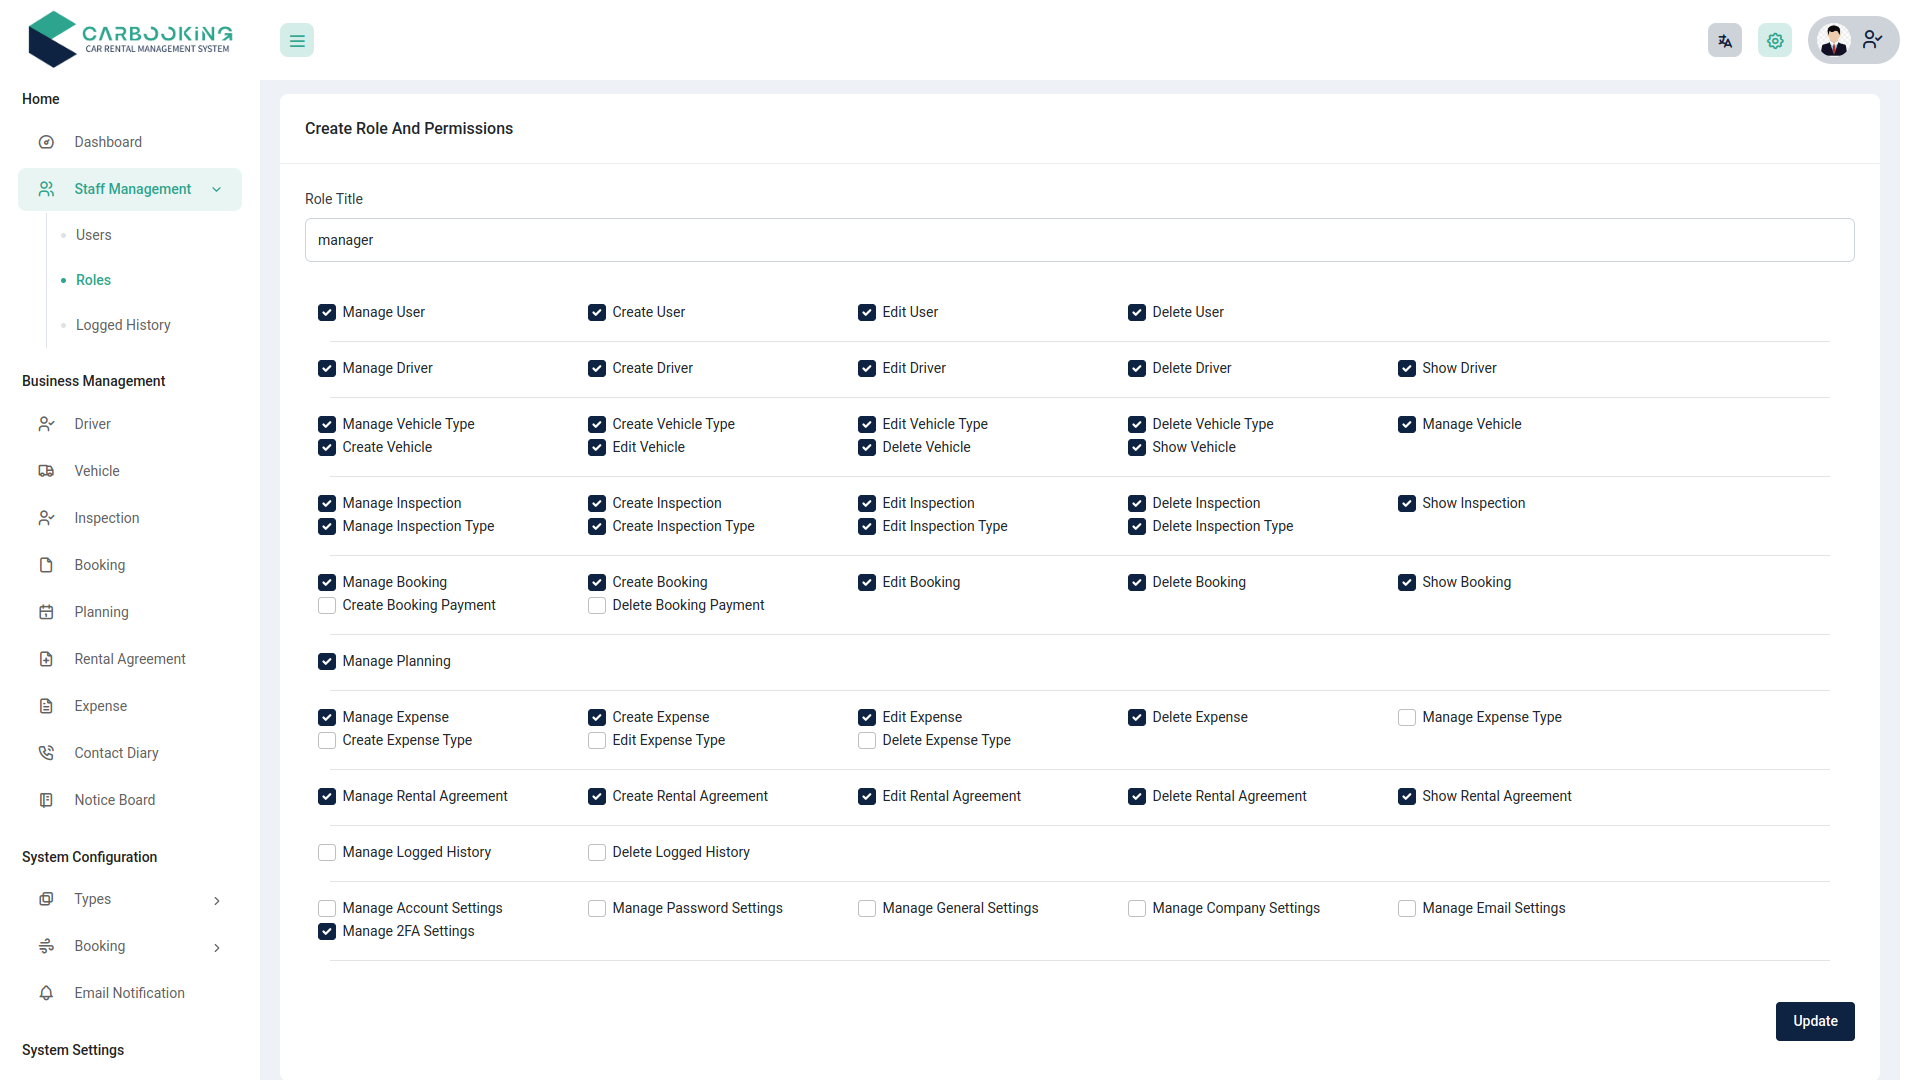
Task: Open the settings gear in the top bar
Action: 1775,40
